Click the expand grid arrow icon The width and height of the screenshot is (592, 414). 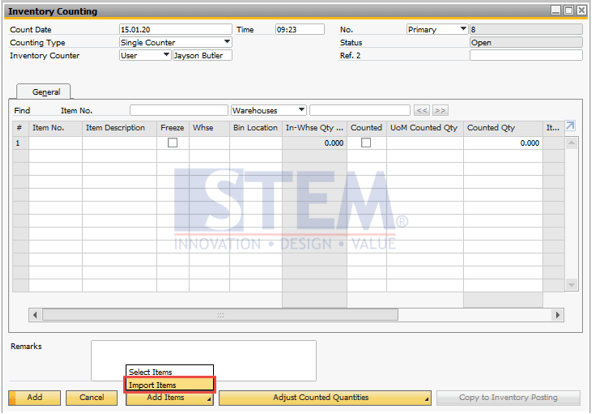pyautogui.click(x=570, y=126)
